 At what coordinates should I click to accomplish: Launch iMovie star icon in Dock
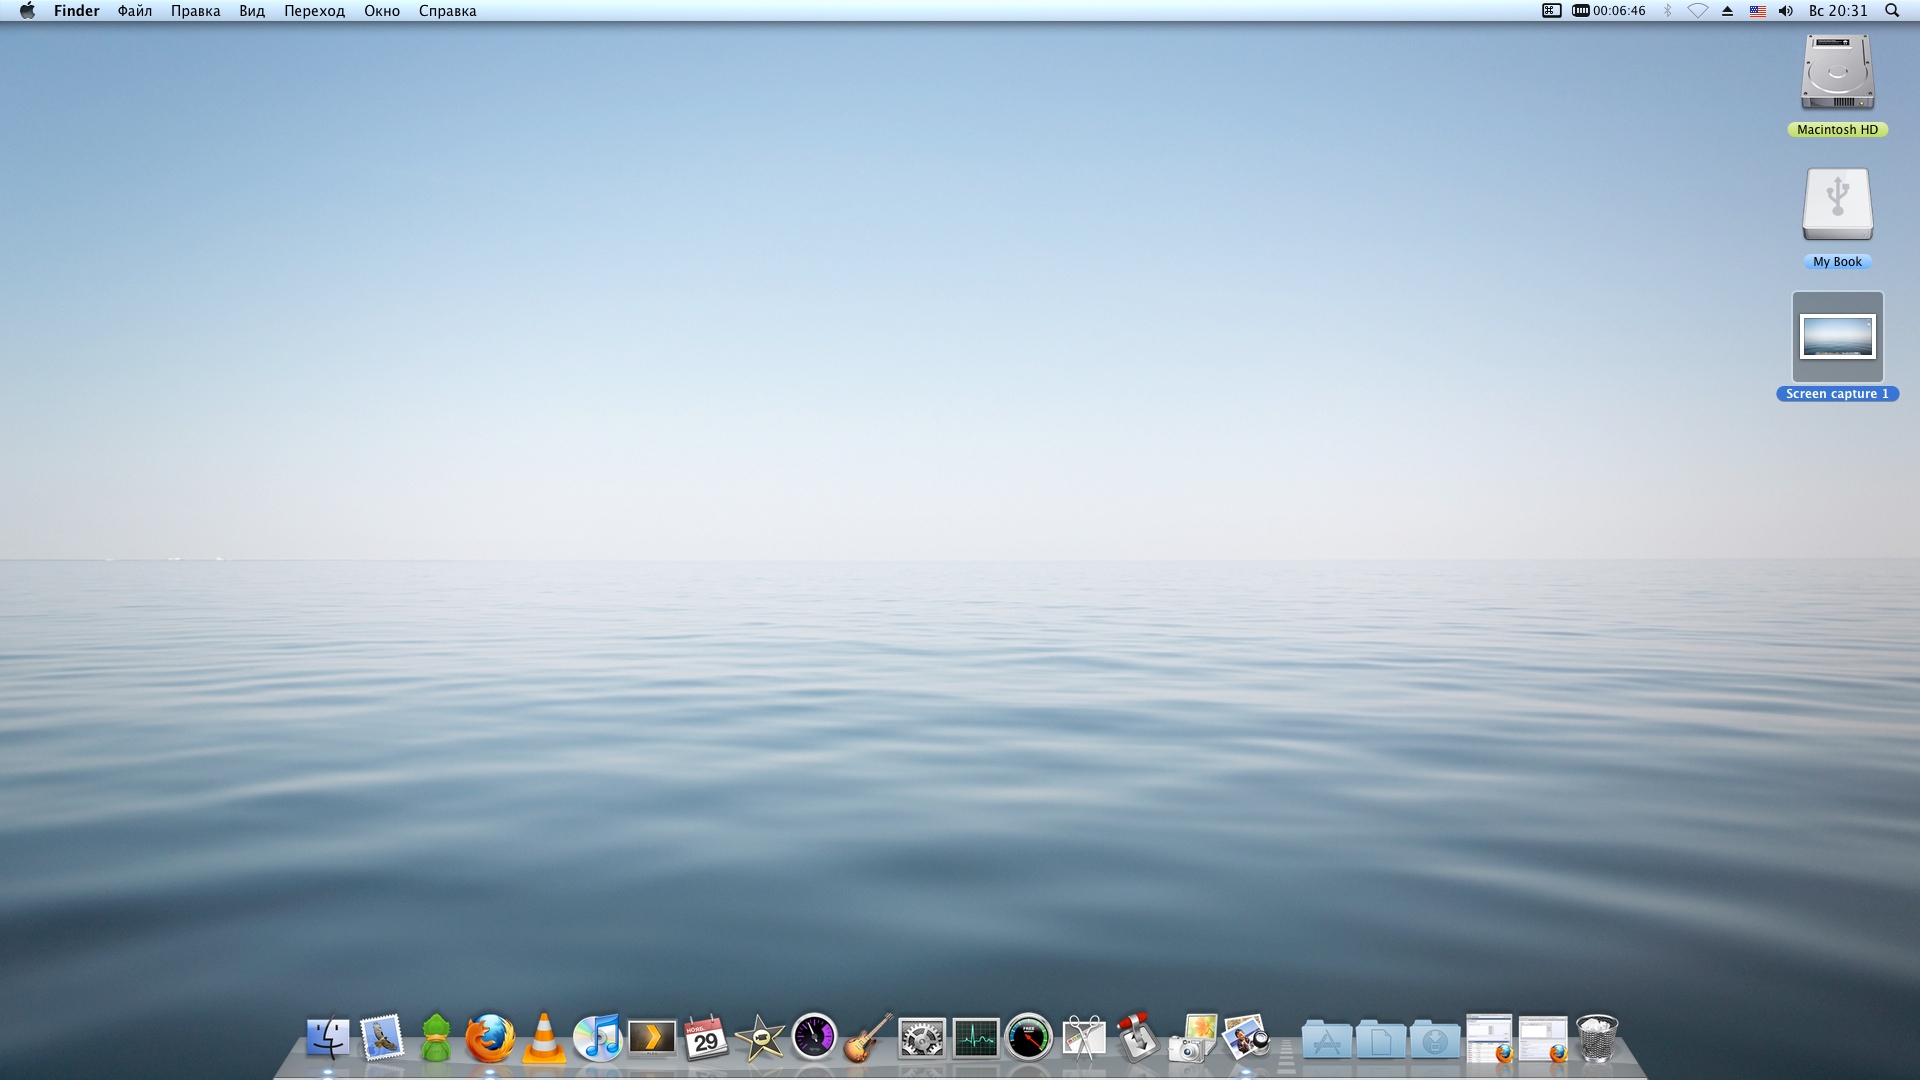pos(760,1038)
